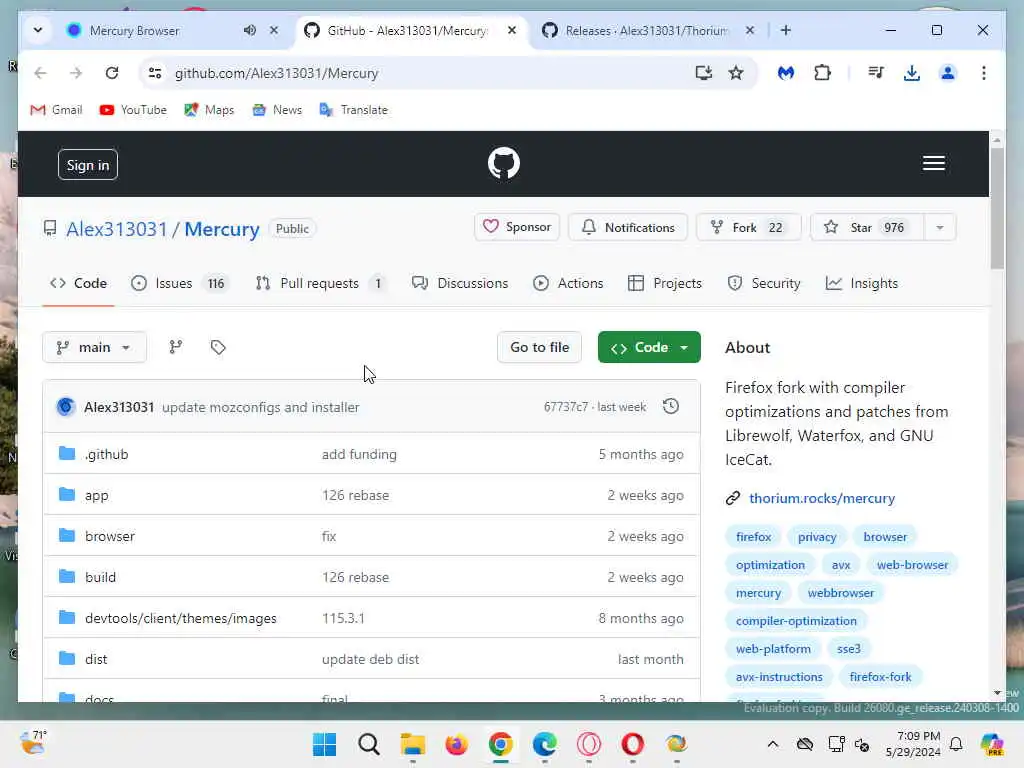
Task: Open the red Opera icon on taskbar
Action: point(632,744)
